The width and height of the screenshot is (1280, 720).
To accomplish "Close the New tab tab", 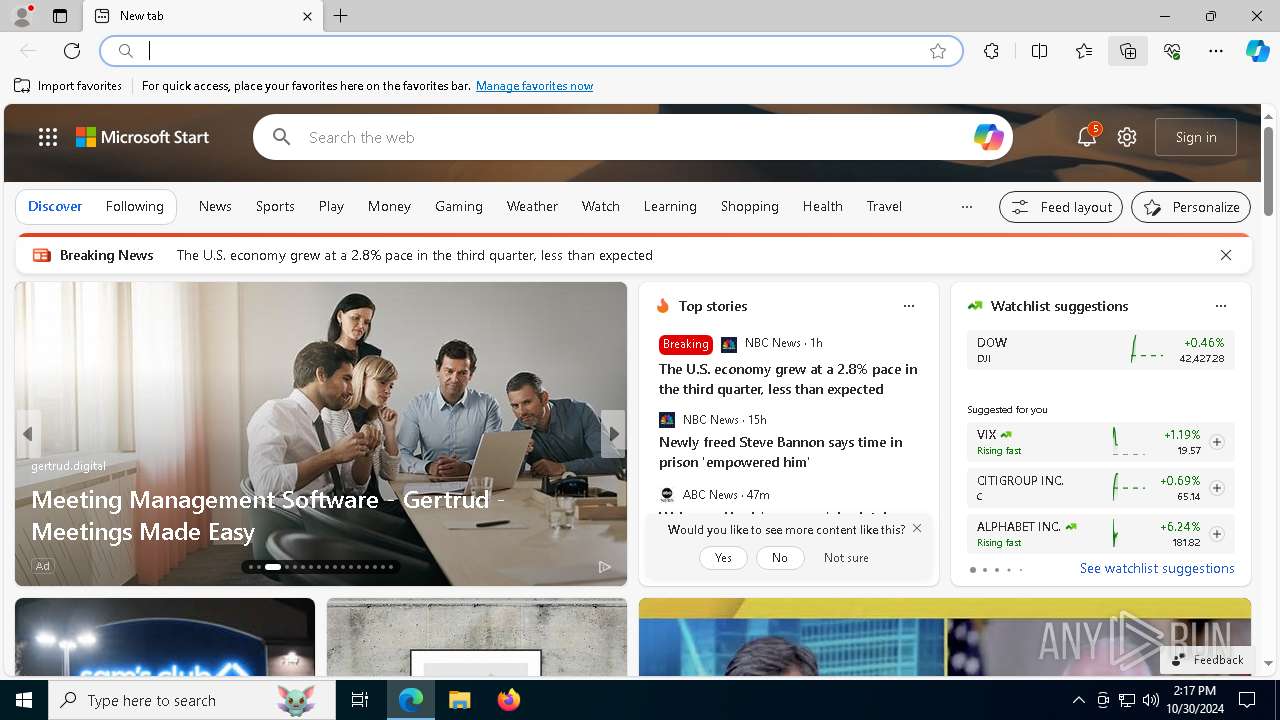I will click(307, 16).
